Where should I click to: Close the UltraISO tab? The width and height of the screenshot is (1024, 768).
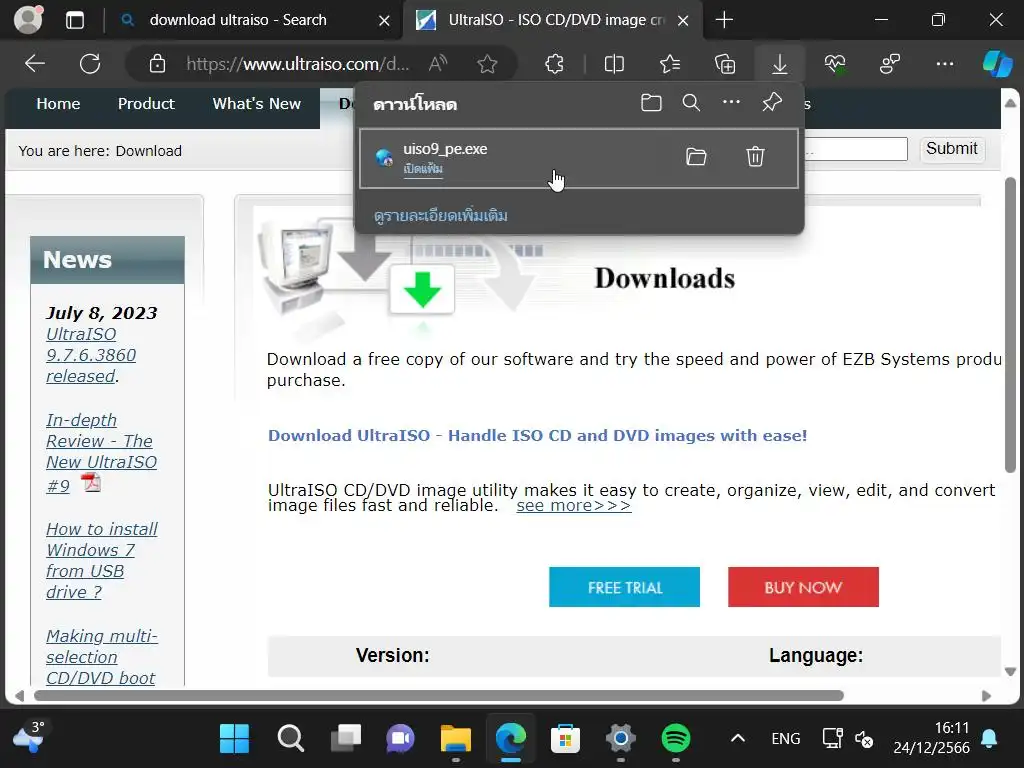pyautogui.click(x=682, y=21)
